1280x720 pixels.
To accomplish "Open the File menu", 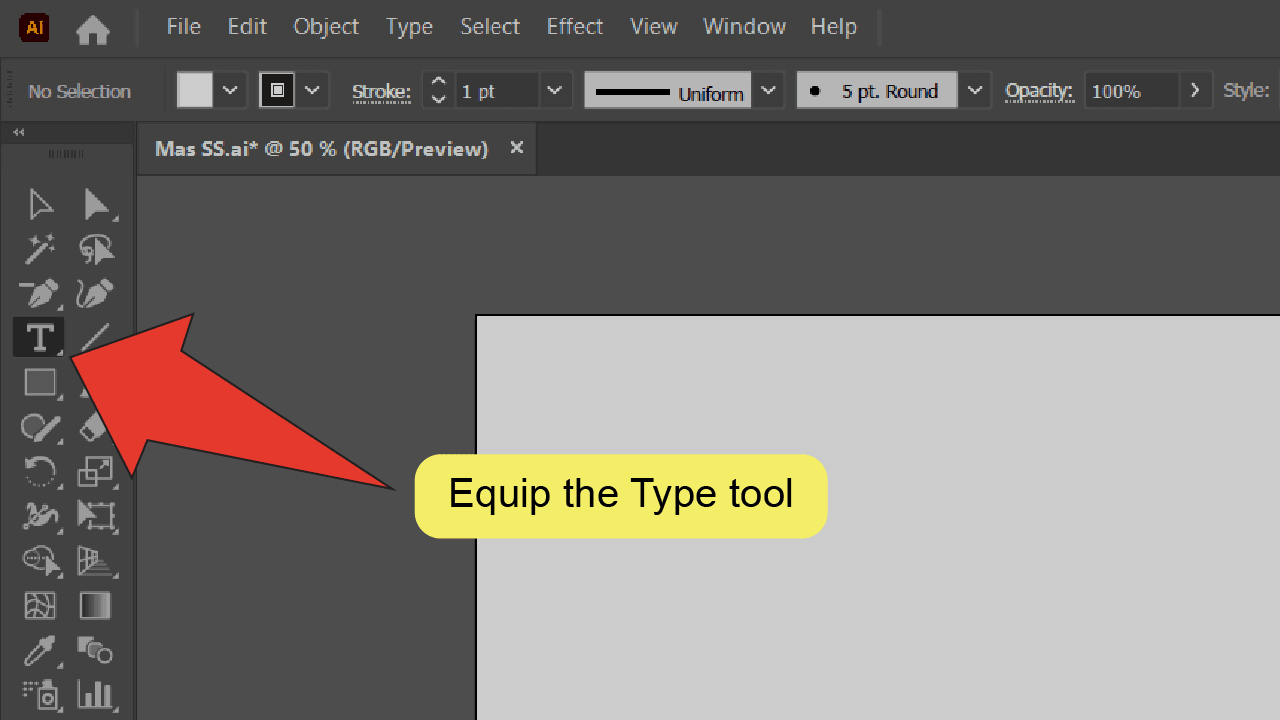I will pyautogui.click(x=183, y=27).
